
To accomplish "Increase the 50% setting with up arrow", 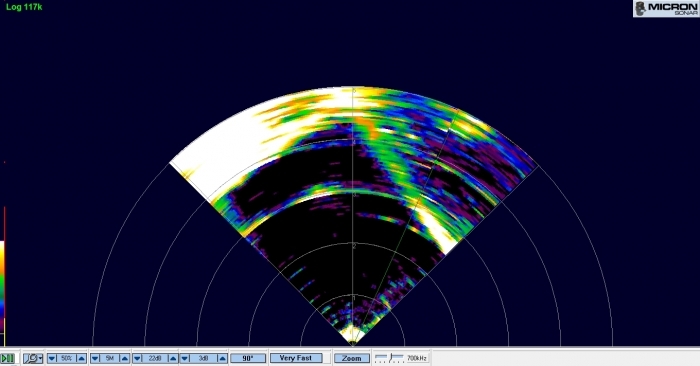I will pos(81,358).
